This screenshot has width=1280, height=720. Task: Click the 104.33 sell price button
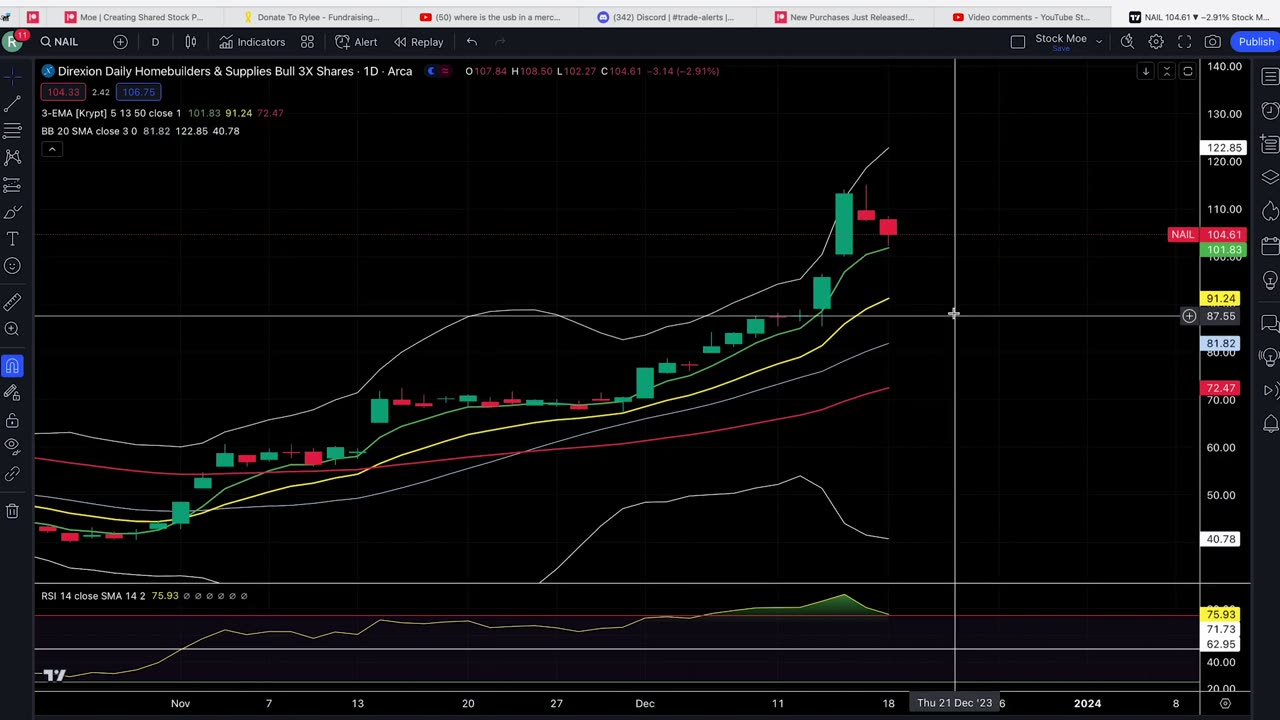(63, 92)
